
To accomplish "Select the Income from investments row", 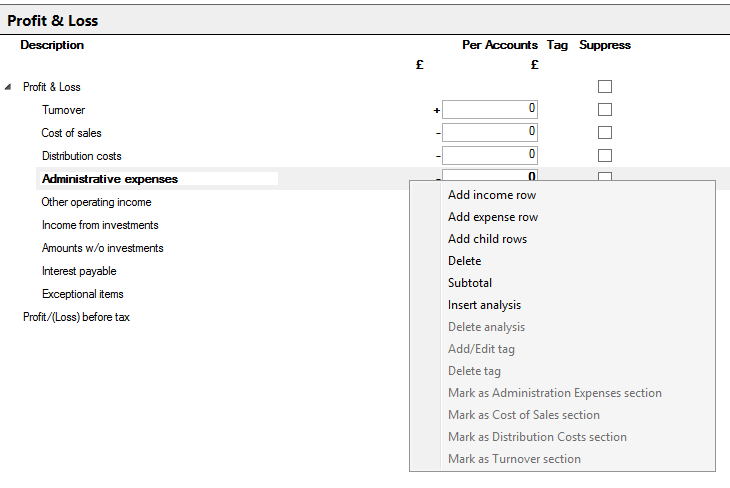I will (x=100, y=225).
